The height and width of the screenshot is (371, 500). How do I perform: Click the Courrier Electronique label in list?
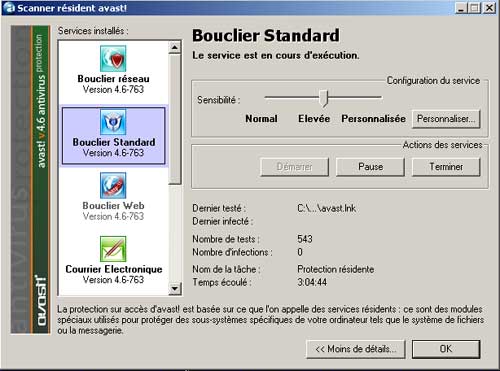[x=114, y=269]
